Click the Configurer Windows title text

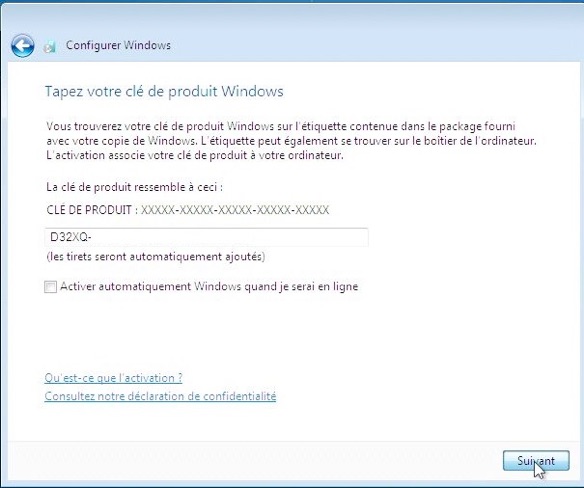pyautogui.click(x=118, y=45)
